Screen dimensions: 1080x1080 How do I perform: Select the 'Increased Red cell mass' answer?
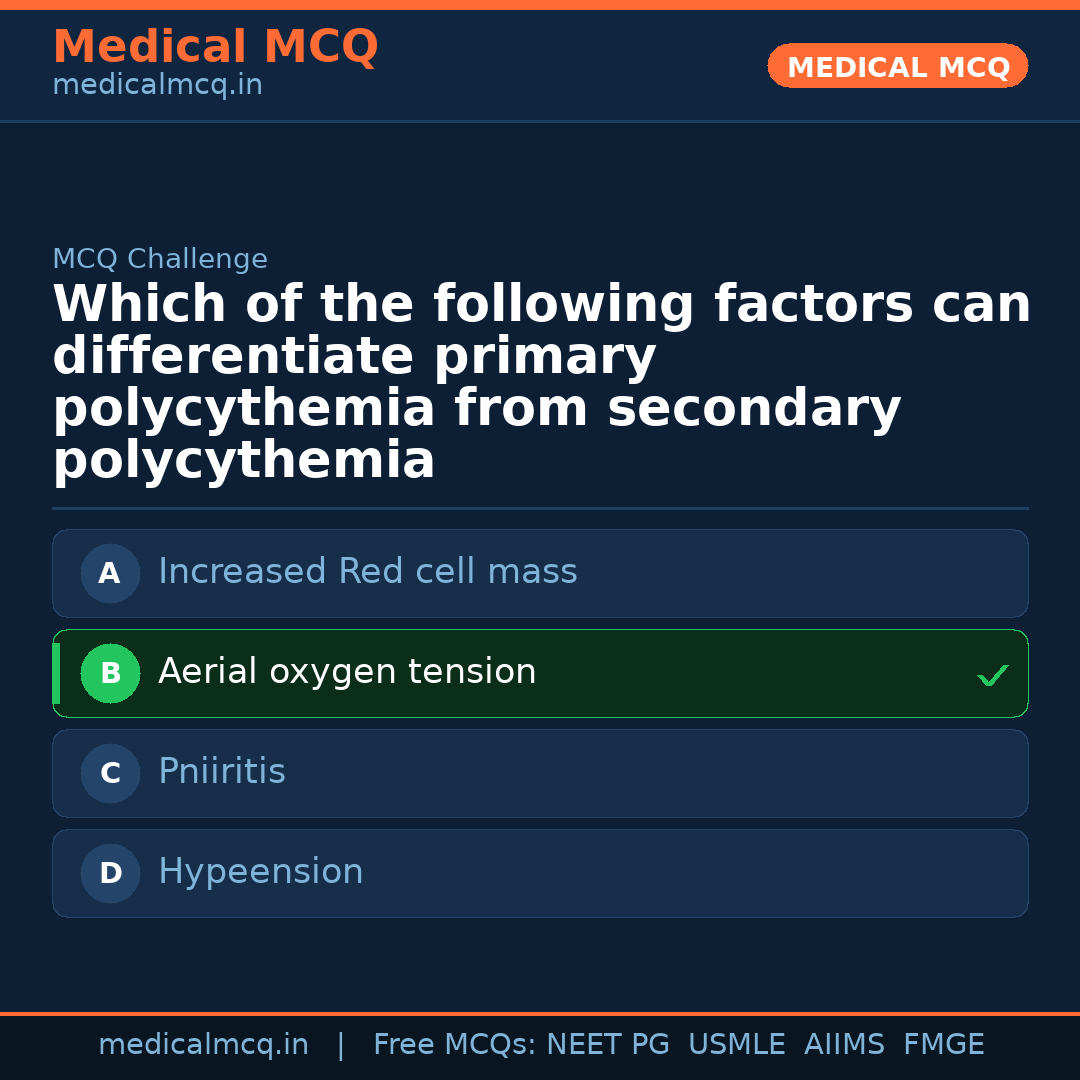pos(367,572)
